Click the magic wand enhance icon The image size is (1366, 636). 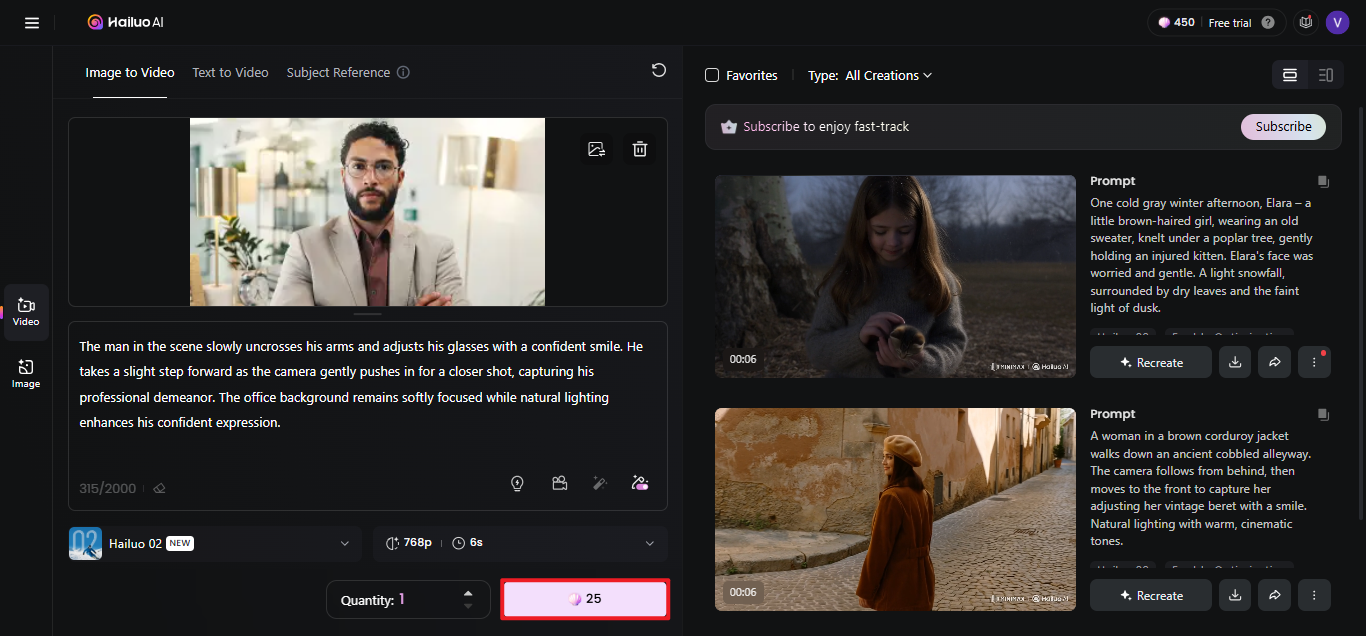pyautogui.click(x=600, y=483)
